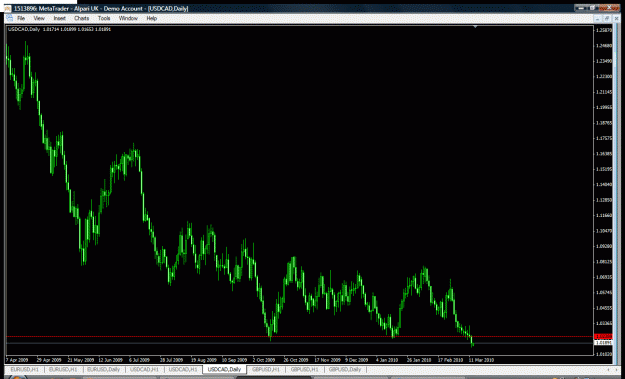
Task: Open the File menu
Action: coord(21,18)
